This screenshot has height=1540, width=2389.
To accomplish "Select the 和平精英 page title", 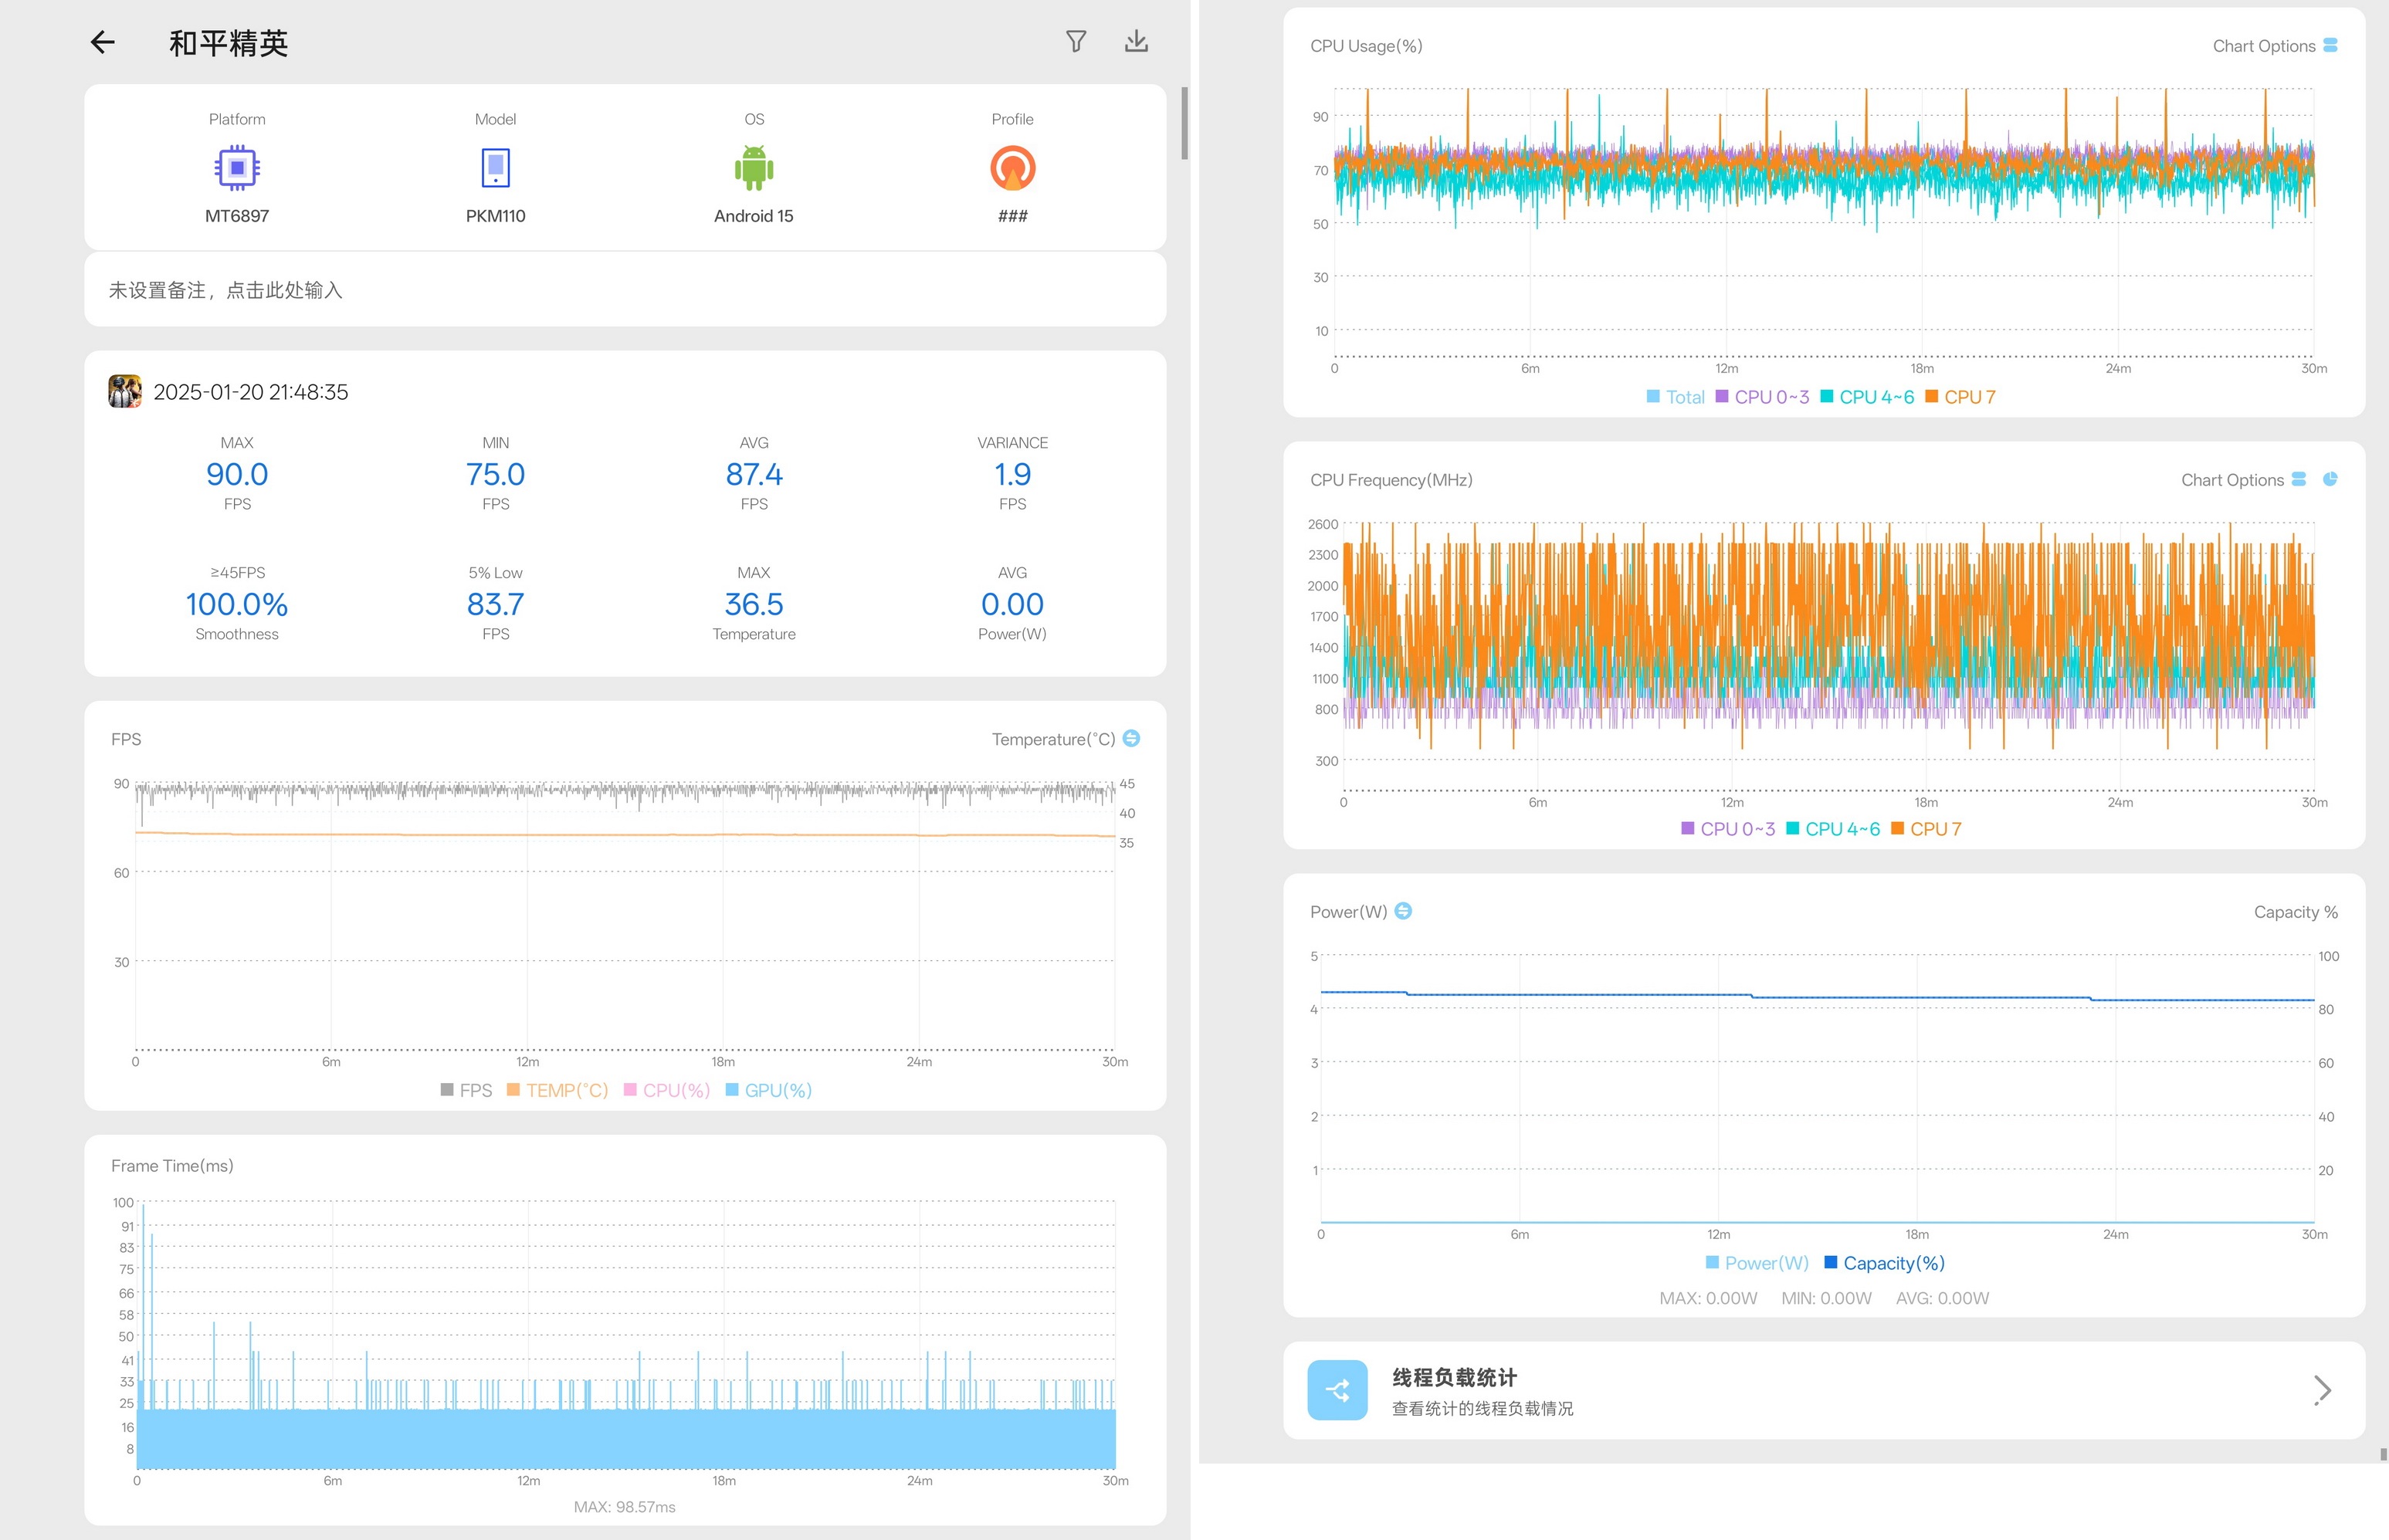I will pyautogui.click(x=228, y=43).
